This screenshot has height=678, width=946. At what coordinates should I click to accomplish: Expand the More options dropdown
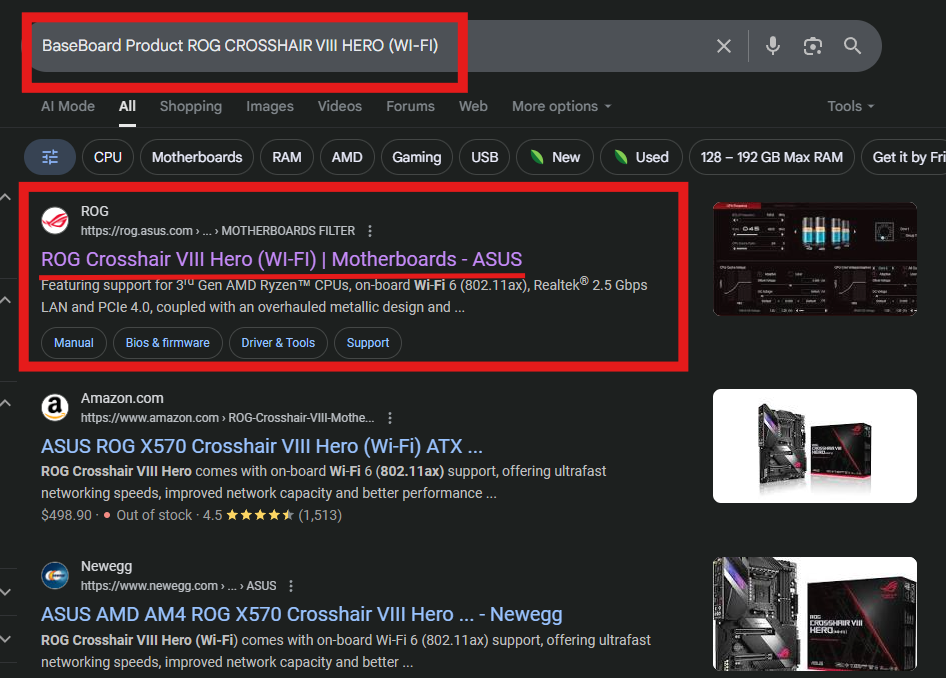(x=562, y=106)
